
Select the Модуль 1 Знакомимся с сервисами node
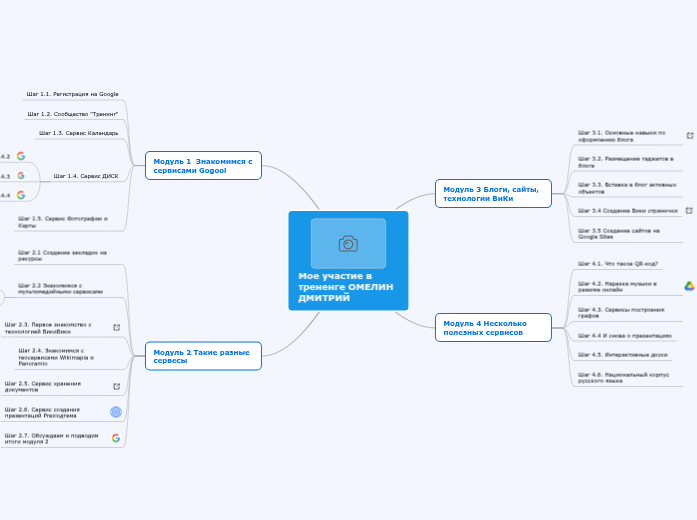click(203, 165)
